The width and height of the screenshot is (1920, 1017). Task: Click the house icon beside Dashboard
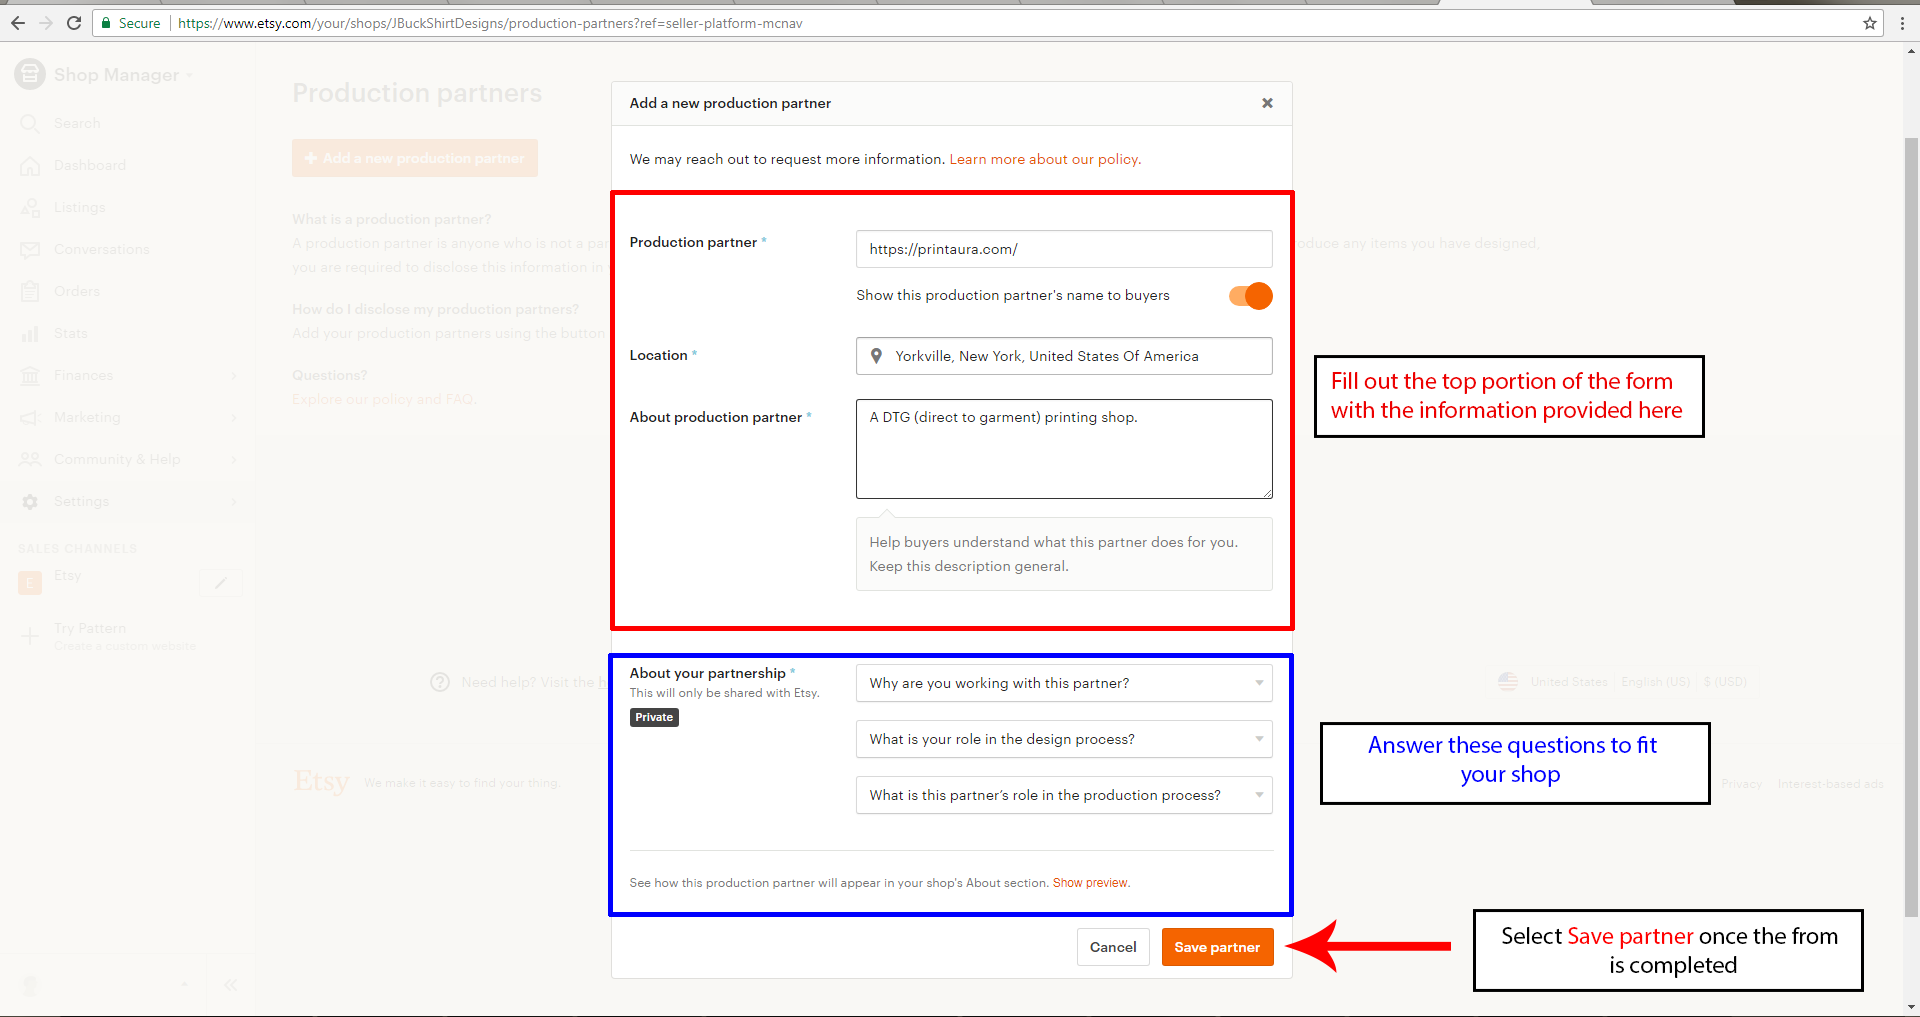[x=30, y=165]
